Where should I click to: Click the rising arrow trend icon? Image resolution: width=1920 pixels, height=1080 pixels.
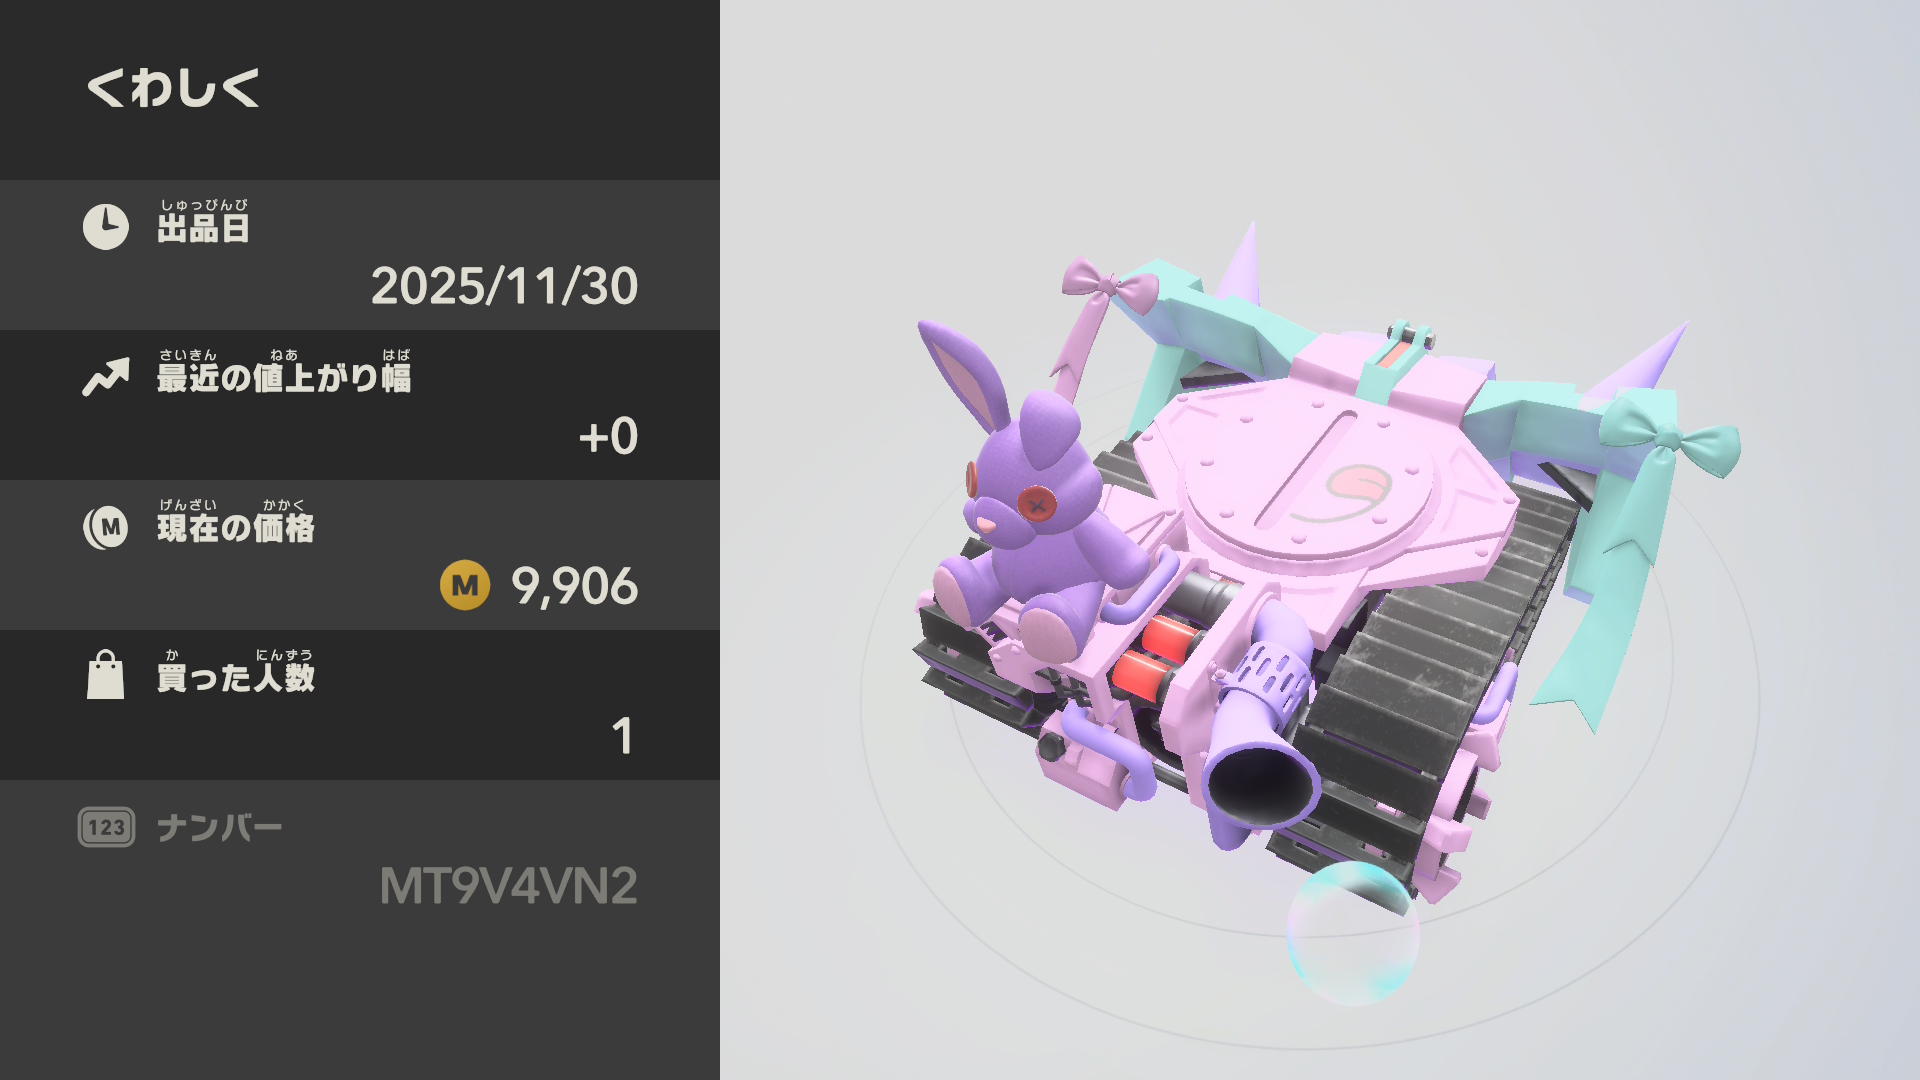click(105, 377)
